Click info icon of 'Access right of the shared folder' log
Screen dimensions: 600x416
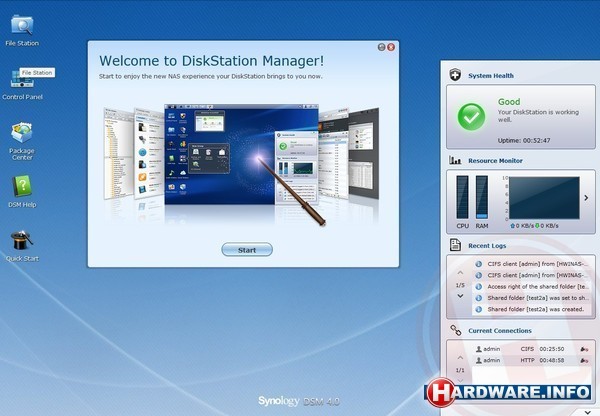[478, 286]
